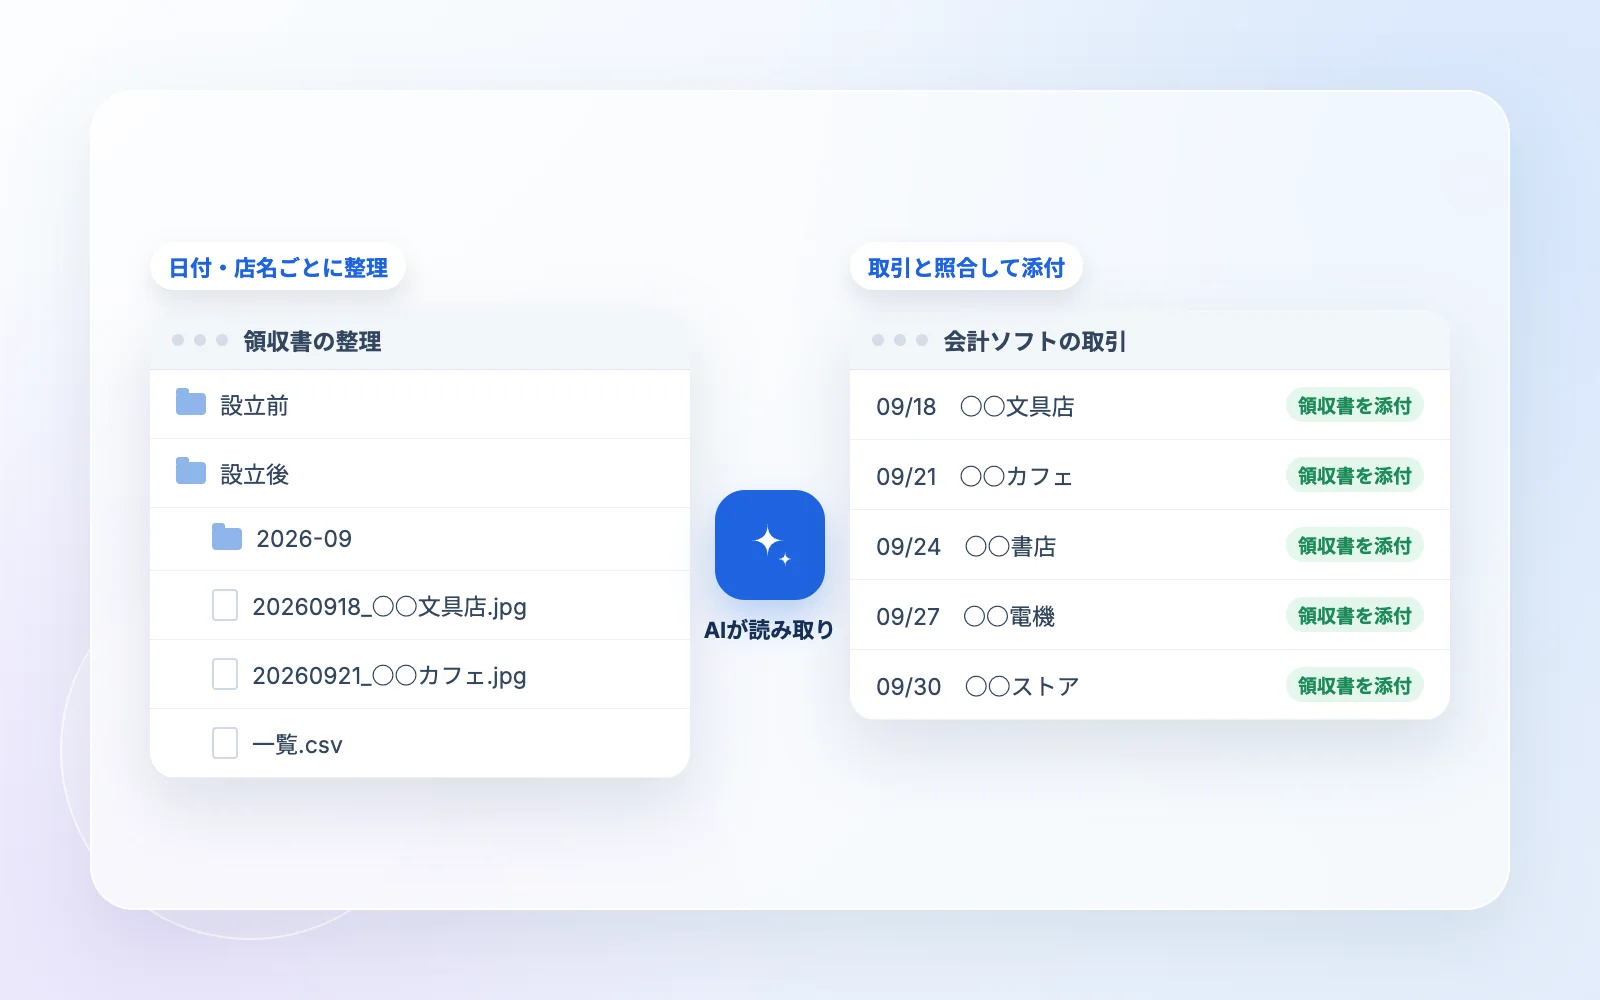
Task: Select file icon for 一覧.csv
Action: pos(225,744)
